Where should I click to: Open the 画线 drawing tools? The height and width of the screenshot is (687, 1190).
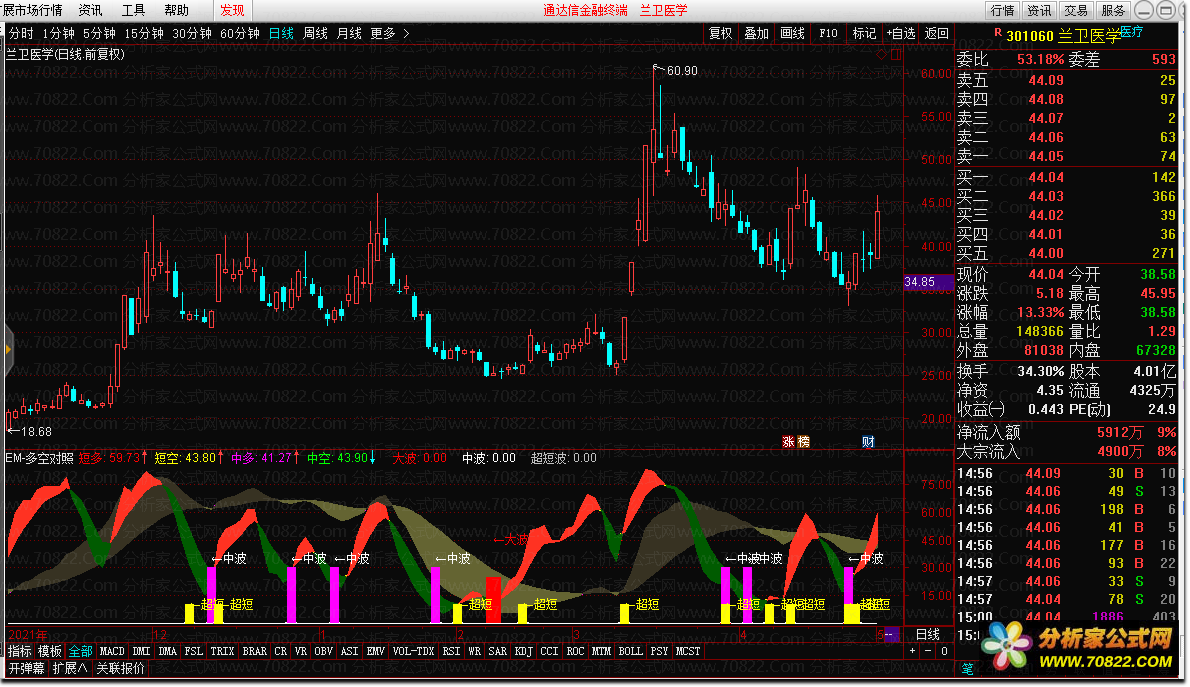click(792, 33)
